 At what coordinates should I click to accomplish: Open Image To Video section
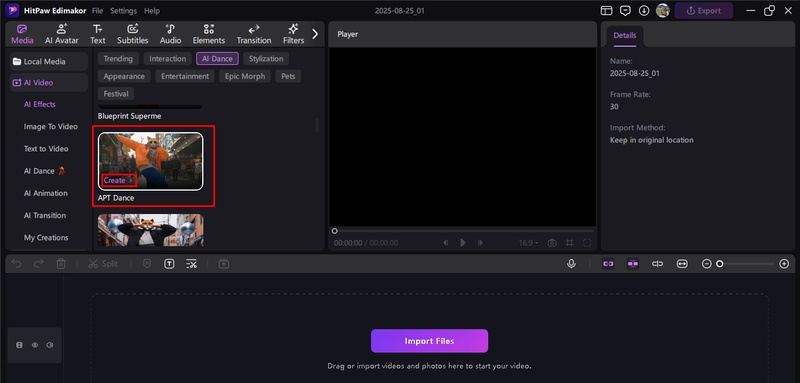click(51, 126)
